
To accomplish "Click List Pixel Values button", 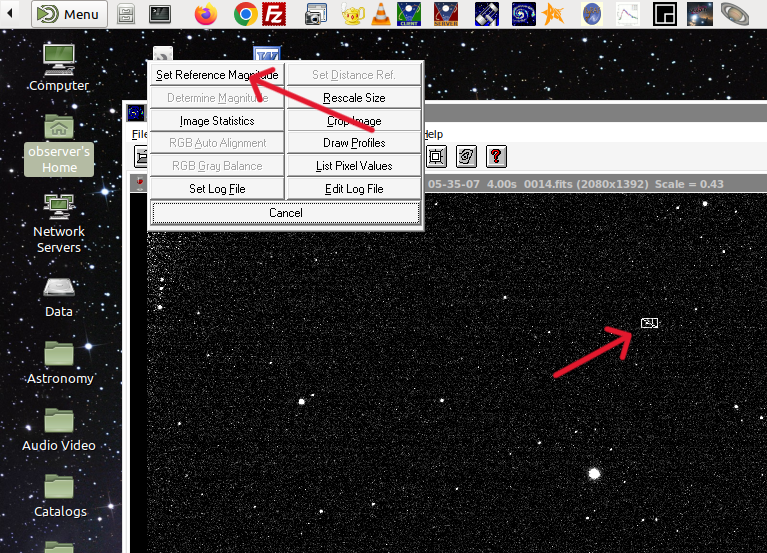I will click(354, 166).
